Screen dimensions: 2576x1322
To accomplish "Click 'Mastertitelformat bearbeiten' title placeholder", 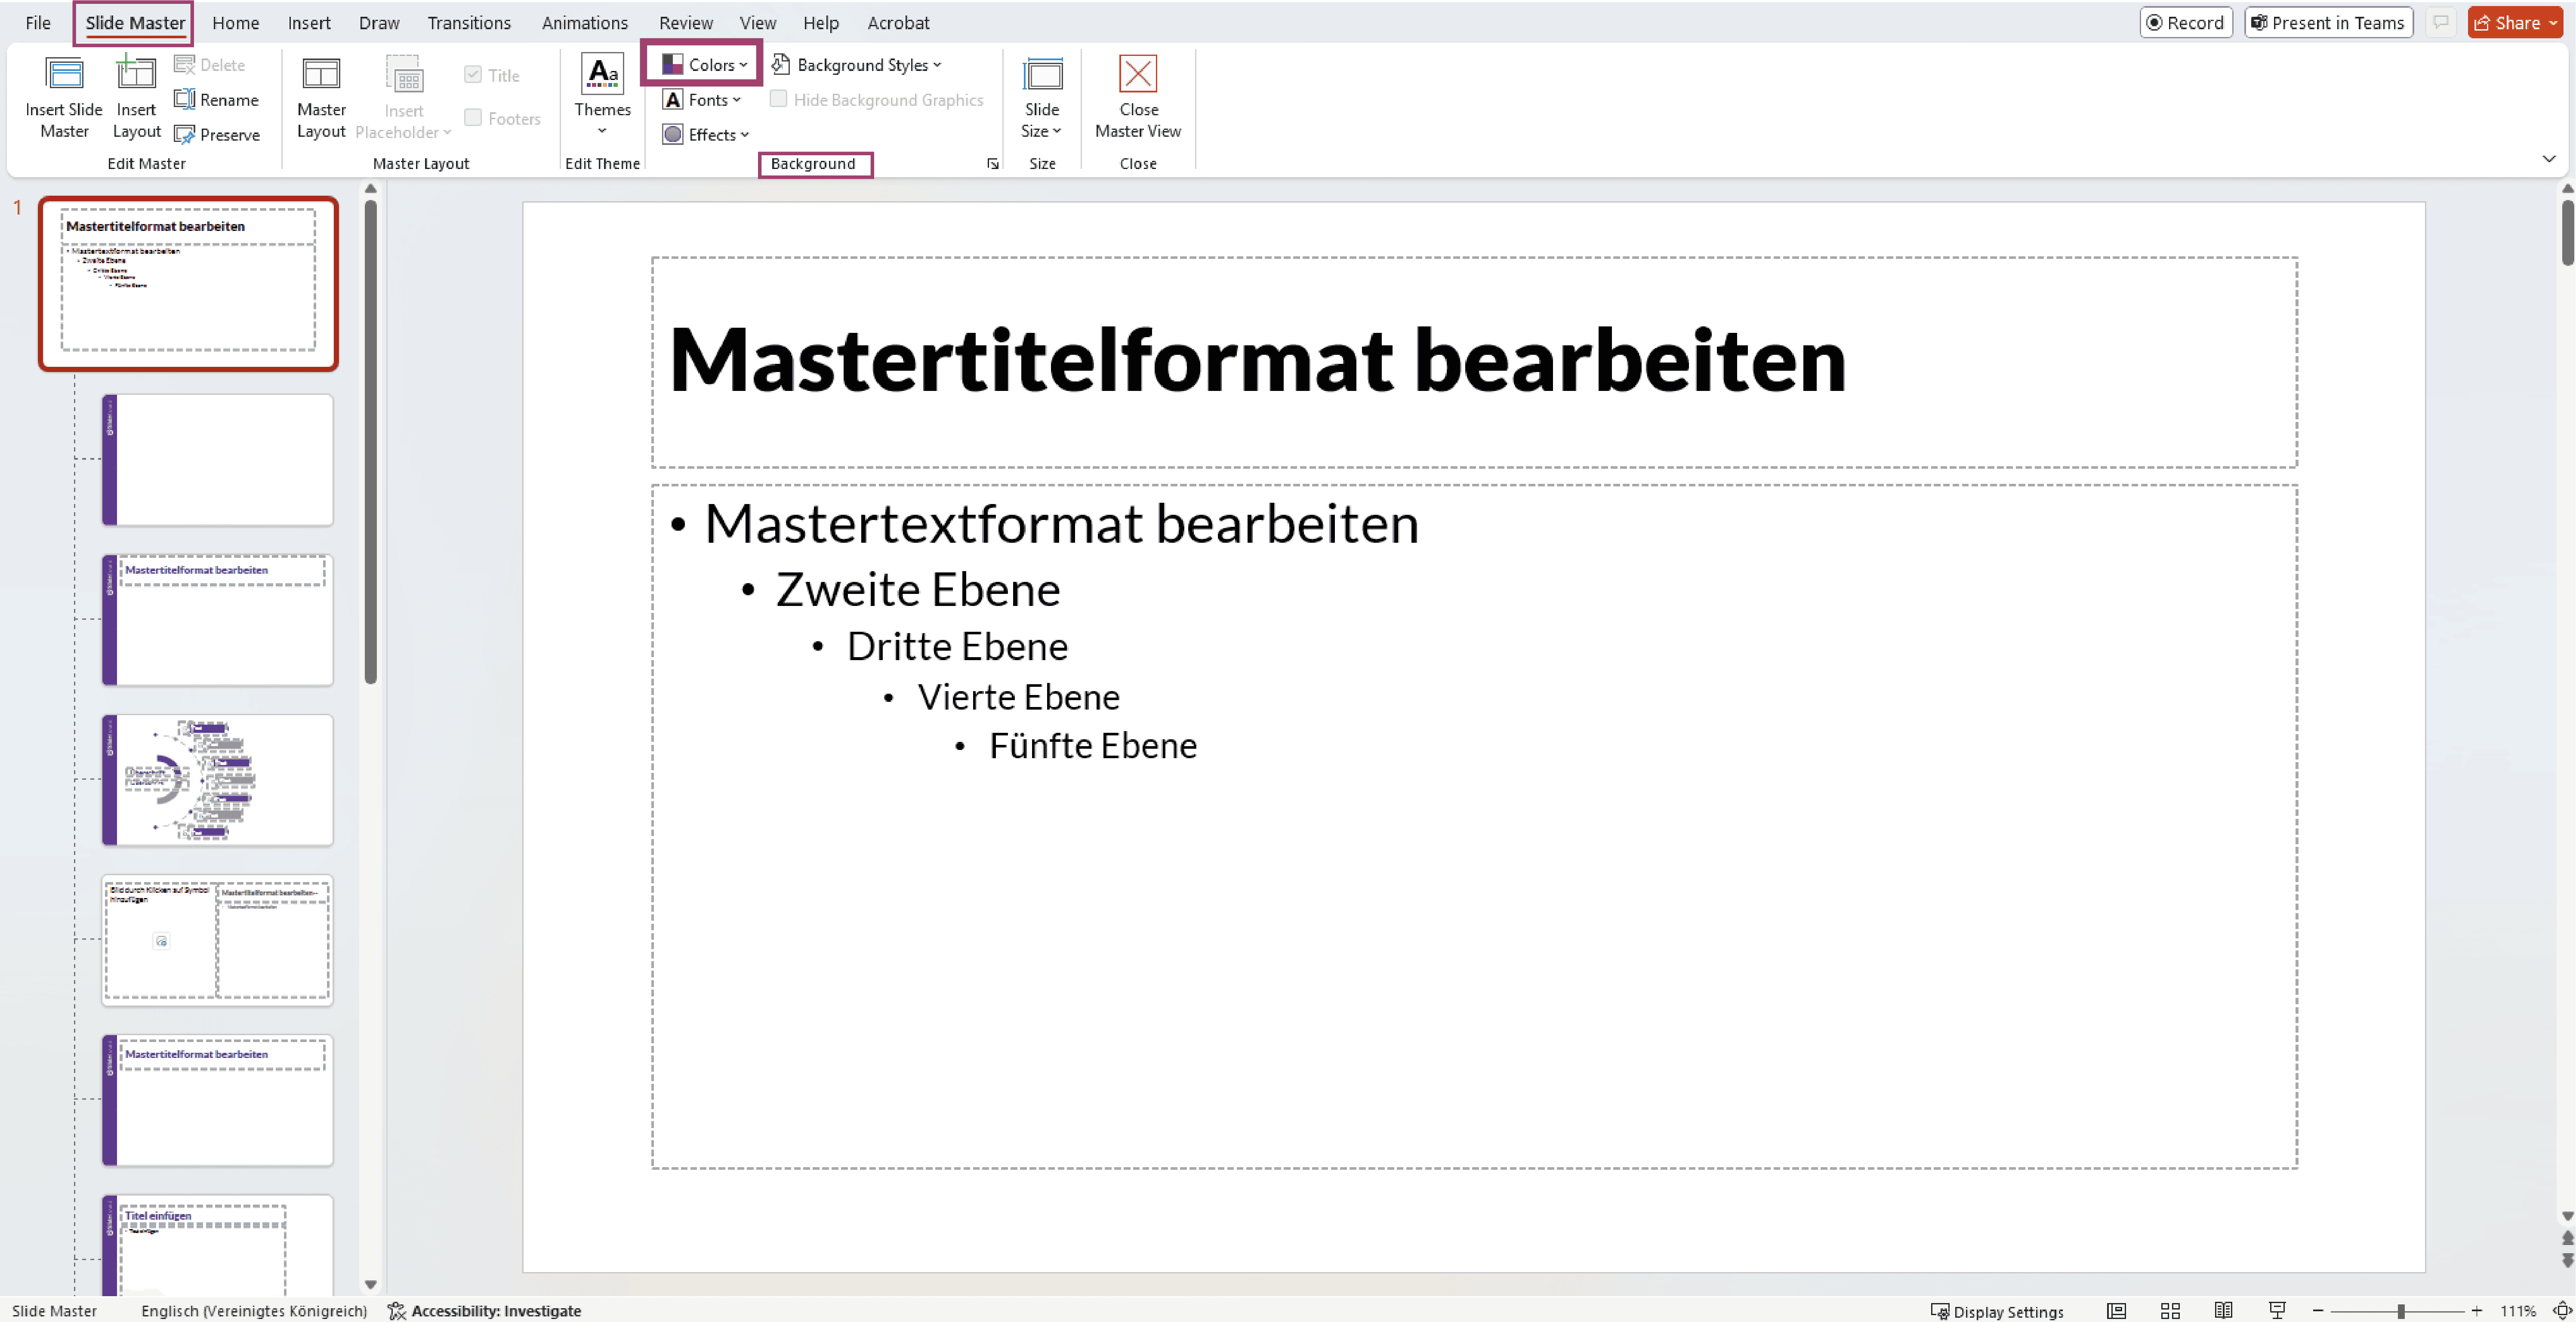I will [x=1474, y=362].
